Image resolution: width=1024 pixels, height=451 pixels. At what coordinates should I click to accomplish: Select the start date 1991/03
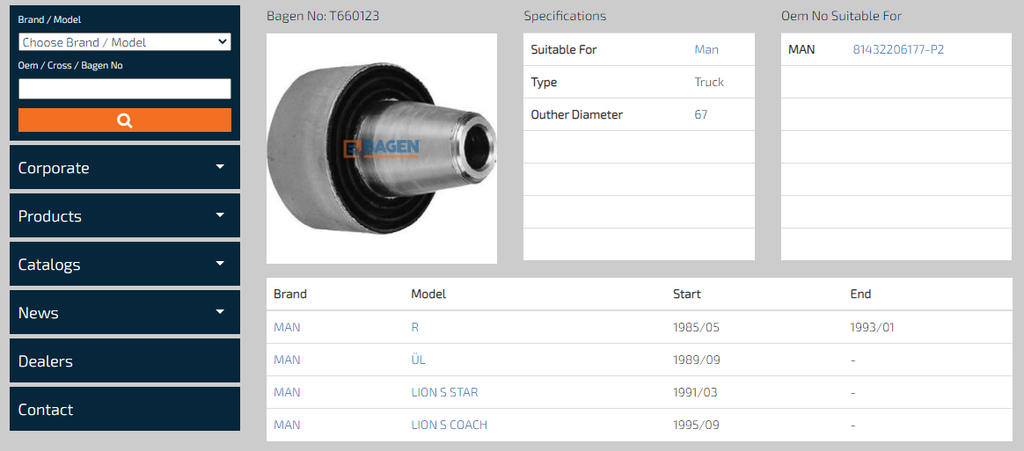pyautogui.click(x=696, y=392)
